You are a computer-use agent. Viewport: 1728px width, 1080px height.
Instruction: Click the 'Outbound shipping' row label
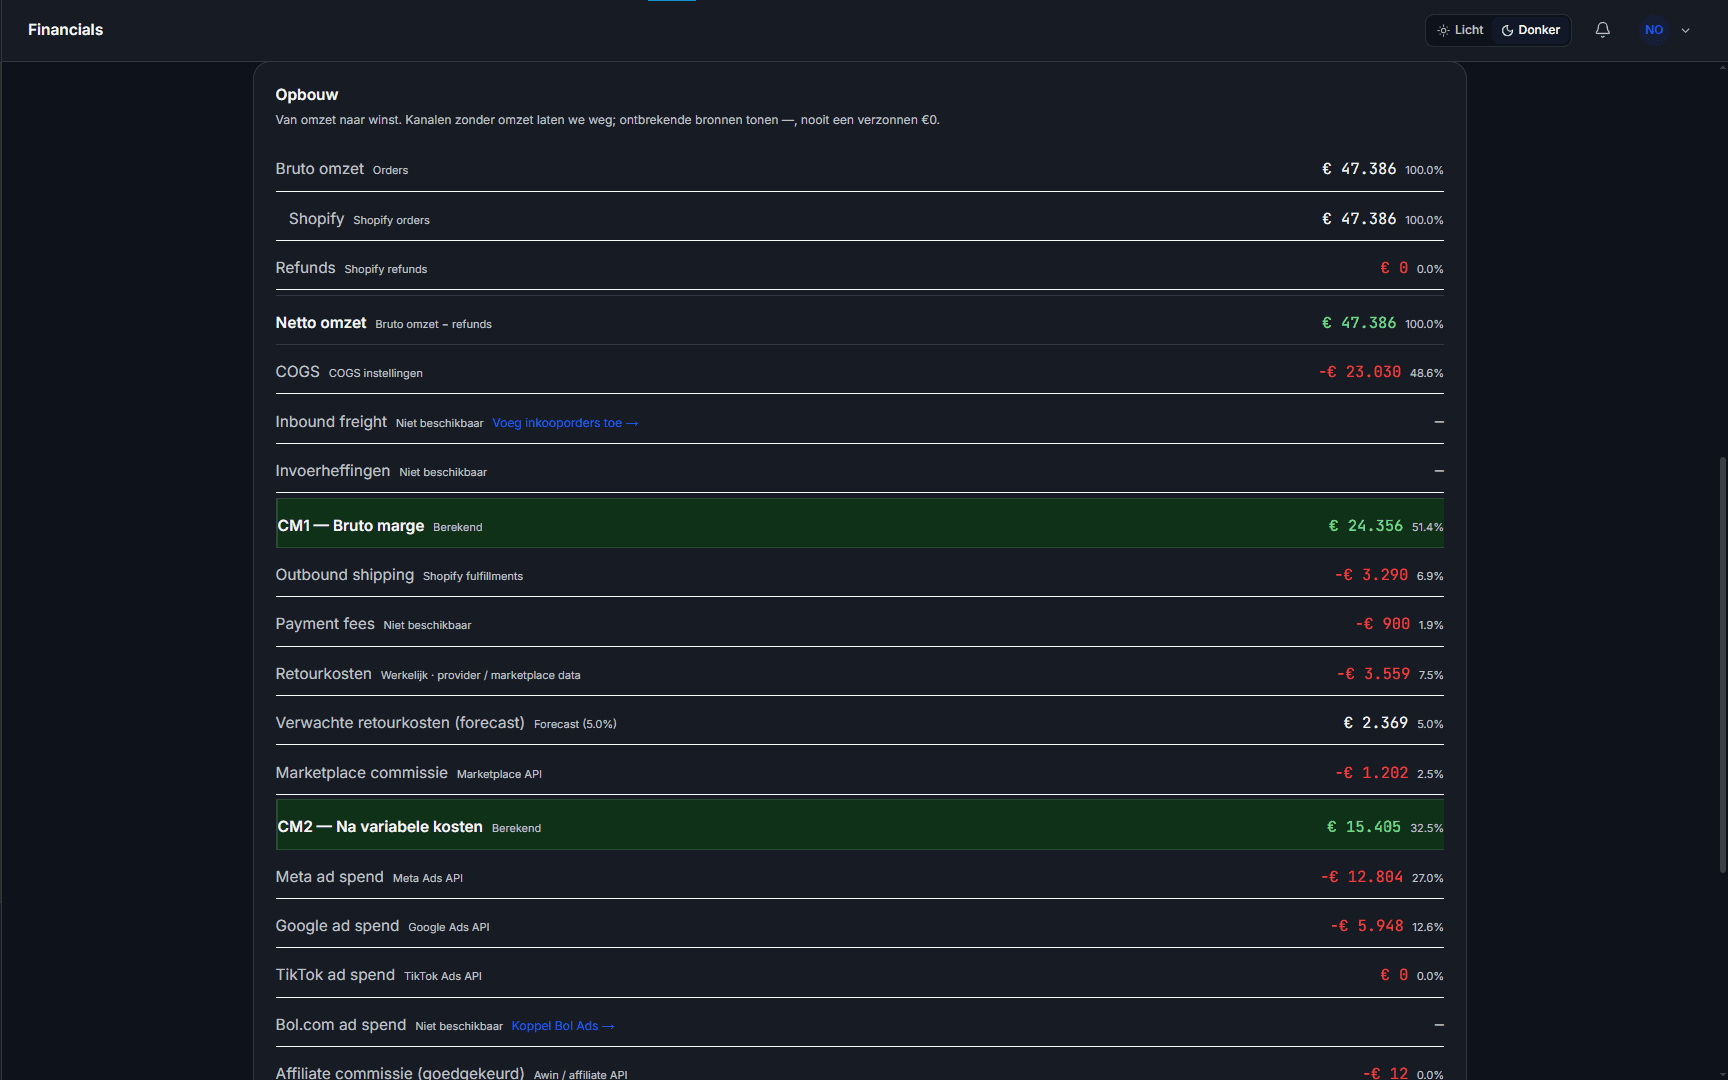(x=345, y=575)
